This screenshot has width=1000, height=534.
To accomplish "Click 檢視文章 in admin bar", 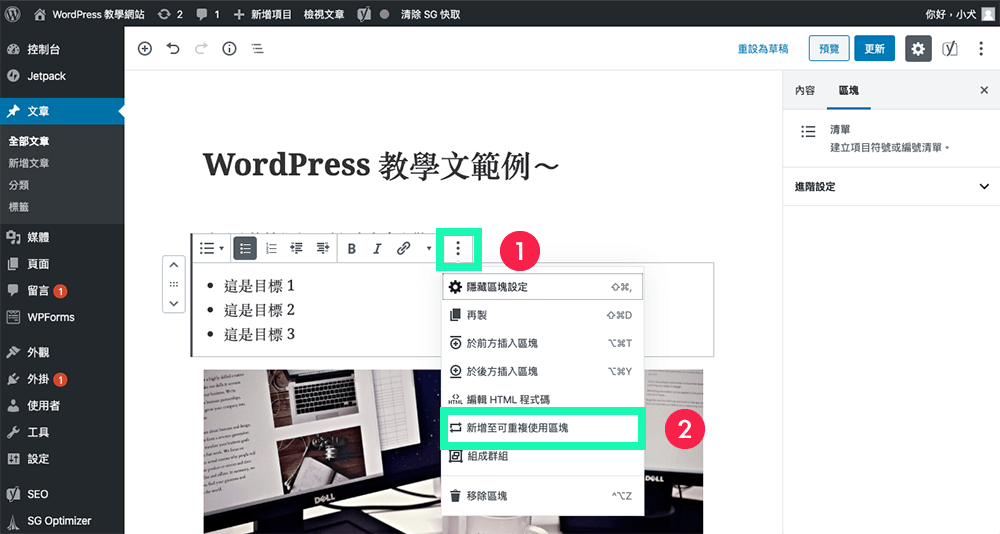I will [x=324, y=14].
